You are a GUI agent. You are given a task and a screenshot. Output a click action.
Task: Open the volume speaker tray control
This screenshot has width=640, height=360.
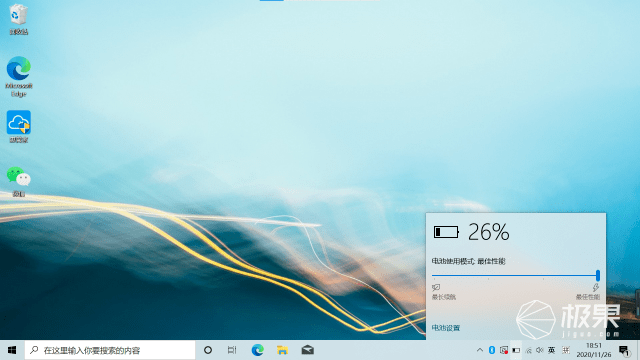[540, 350]
